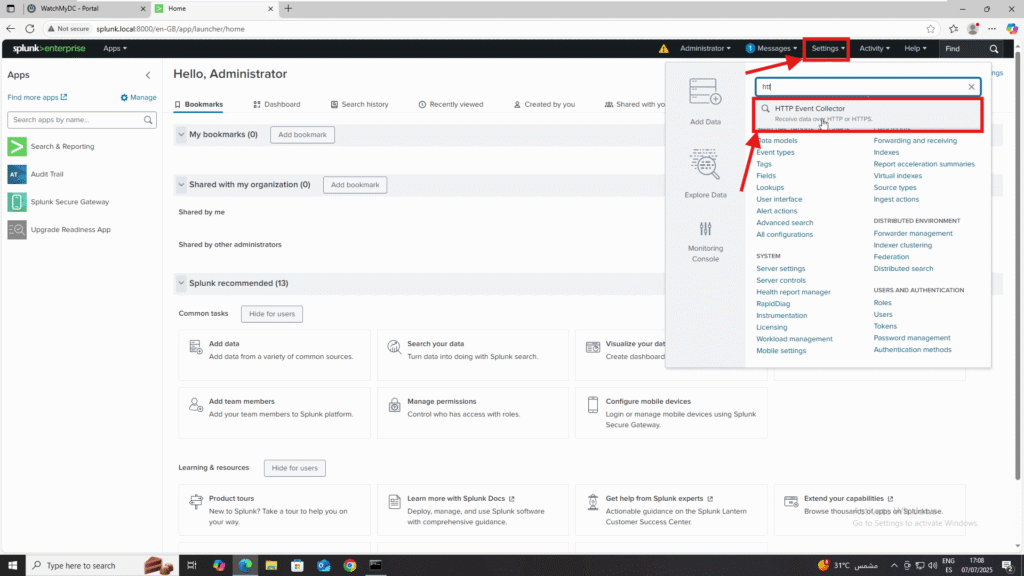Image resolution: width=1024 pixels, height=576 pixels.
Task: Collapse Shared with my organization section
Action: point(182,185)
